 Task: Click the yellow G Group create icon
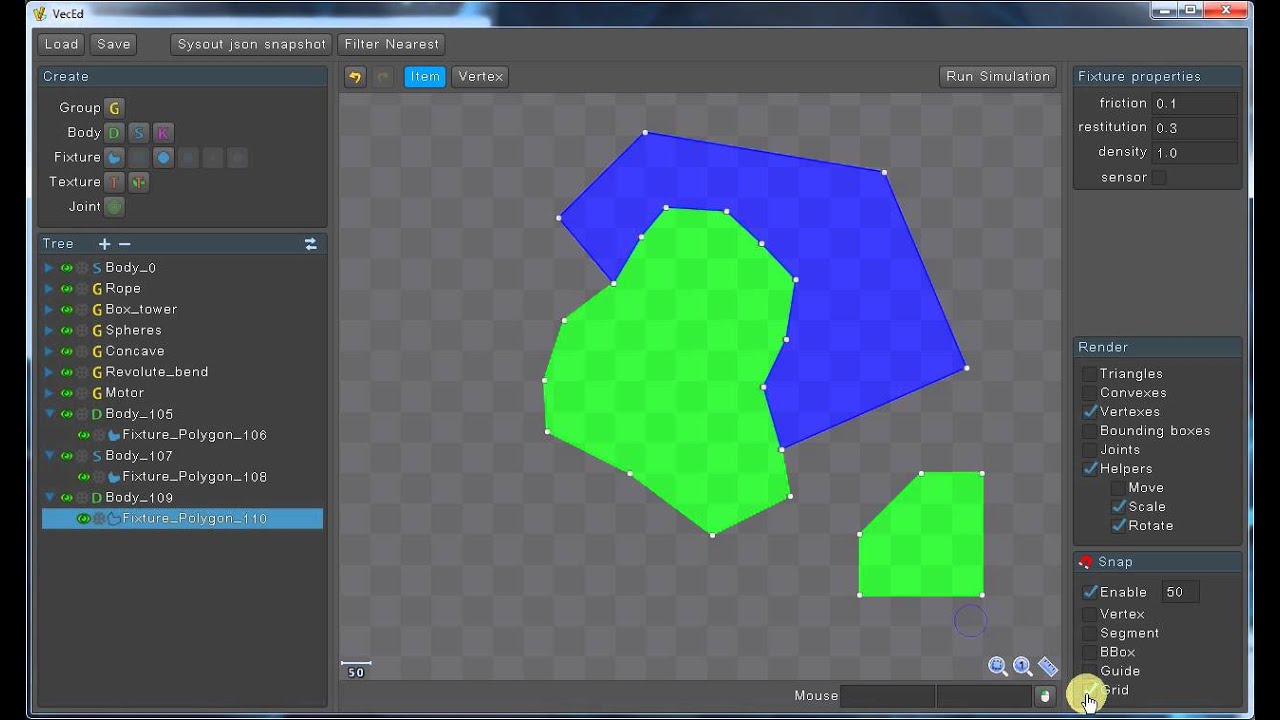(114, 108)
